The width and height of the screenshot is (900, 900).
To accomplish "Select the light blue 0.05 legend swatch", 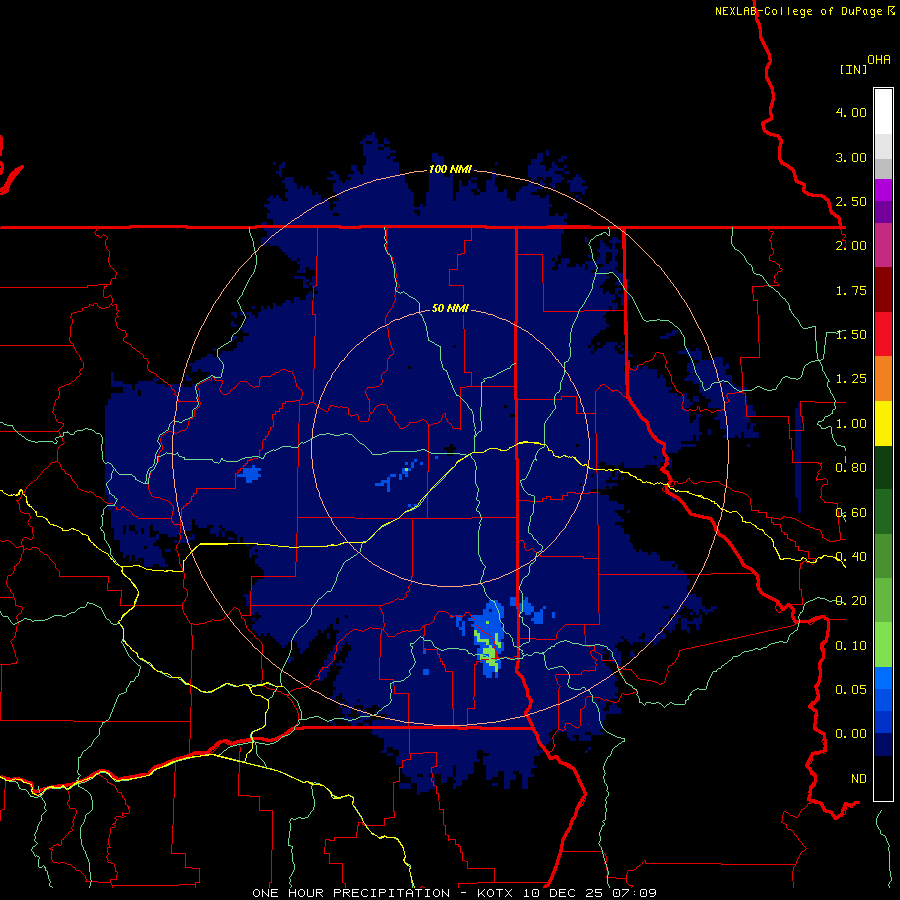I will pos(883,678).
